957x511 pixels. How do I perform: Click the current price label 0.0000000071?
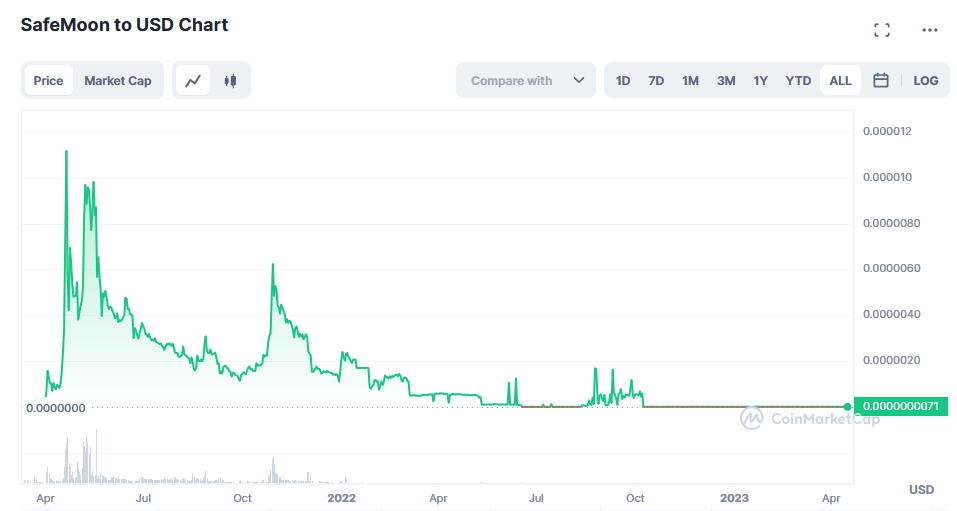click(901, 406)
